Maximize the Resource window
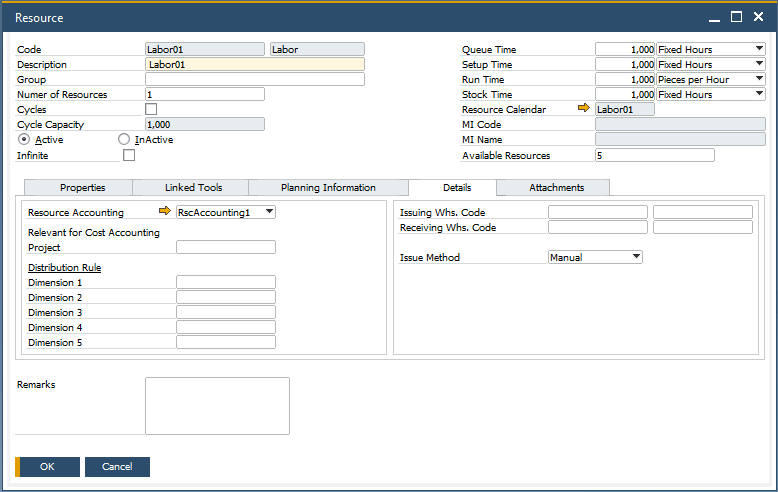Image resolution: width=778 pixels, height=492 pixels. (736, 17)
